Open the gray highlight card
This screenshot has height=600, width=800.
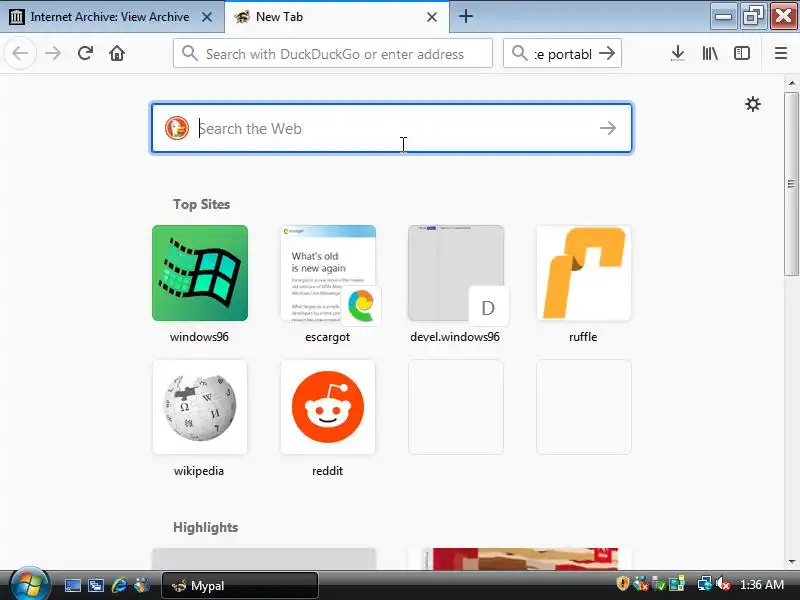click(264, 559)
